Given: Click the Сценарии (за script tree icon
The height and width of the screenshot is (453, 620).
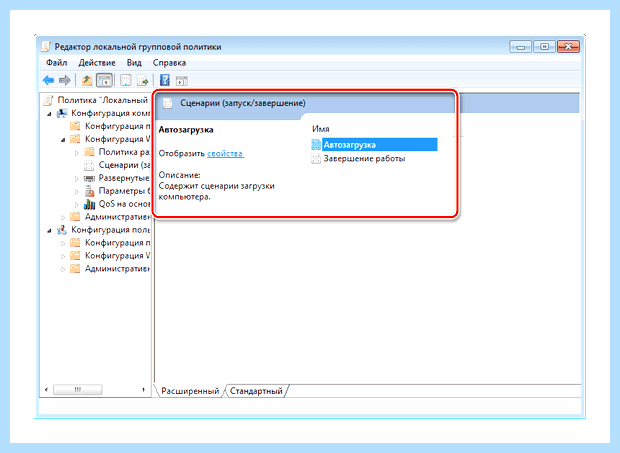Looking at the screenshot, I should [x=89, y=165].
